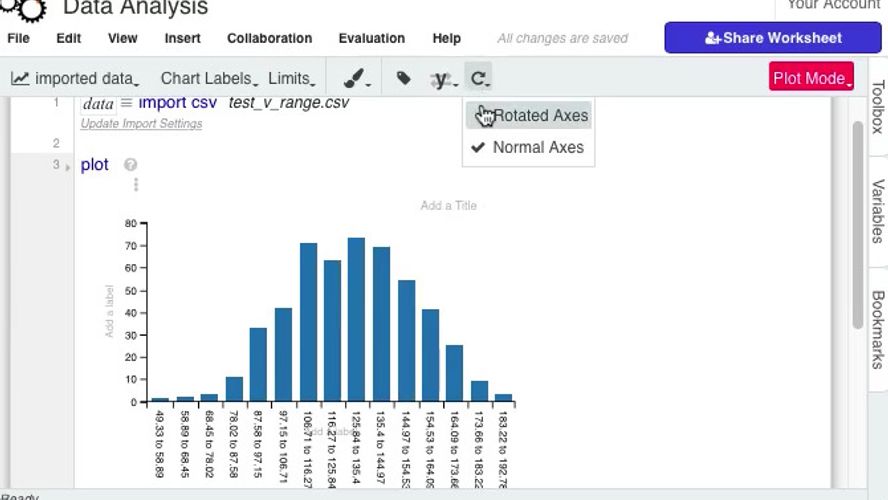Click the tag label icon
The height and width of the screenshot is (500, 888).
coord(403,78)
